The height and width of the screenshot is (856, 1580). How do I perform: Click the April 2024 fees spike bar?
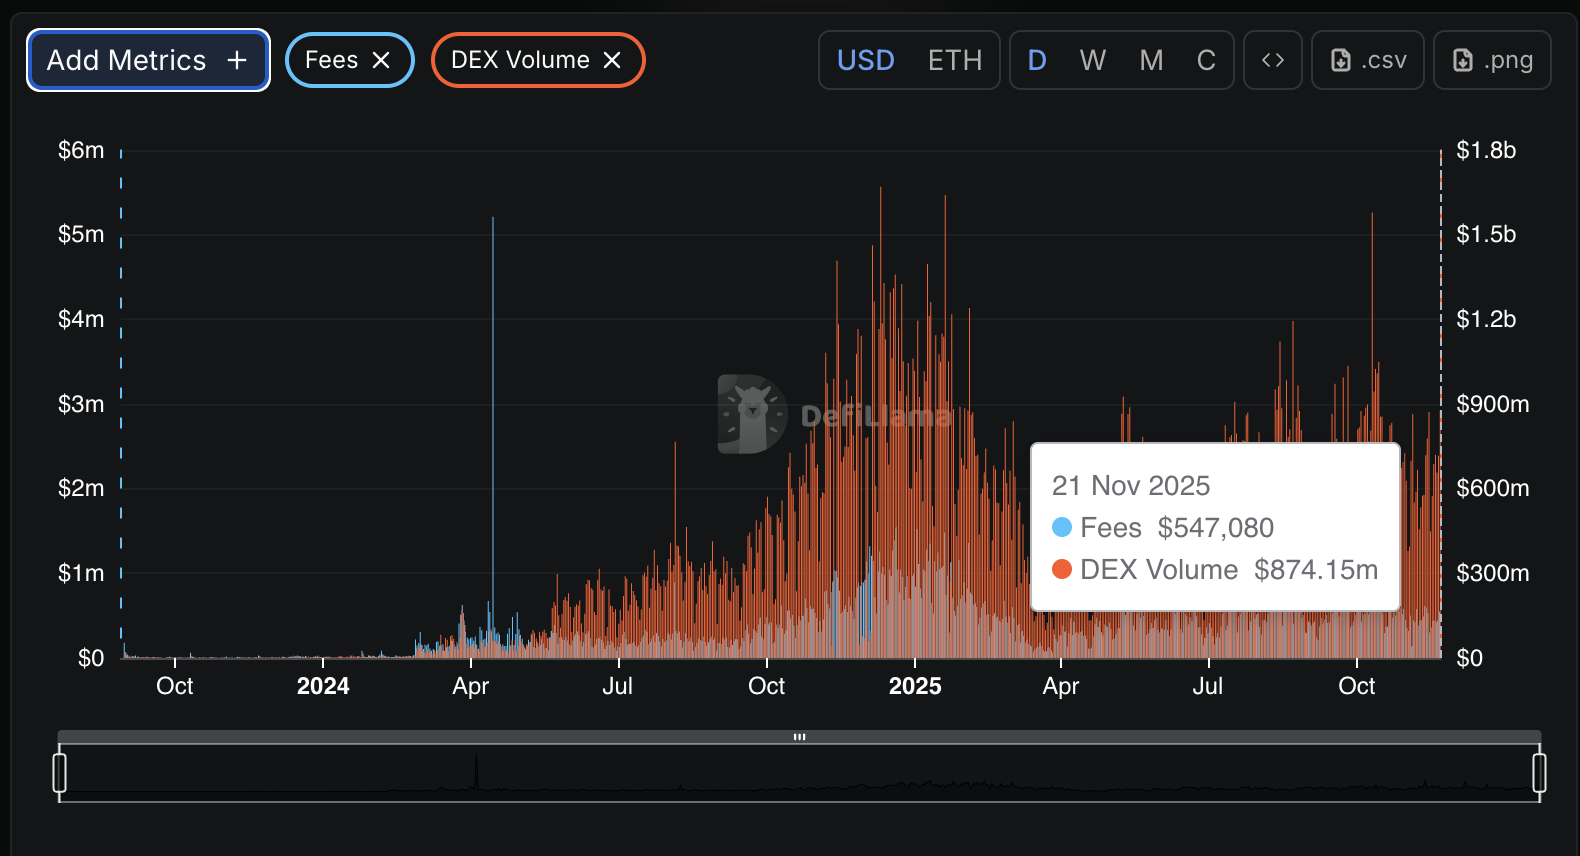click(x=492, y=400)
